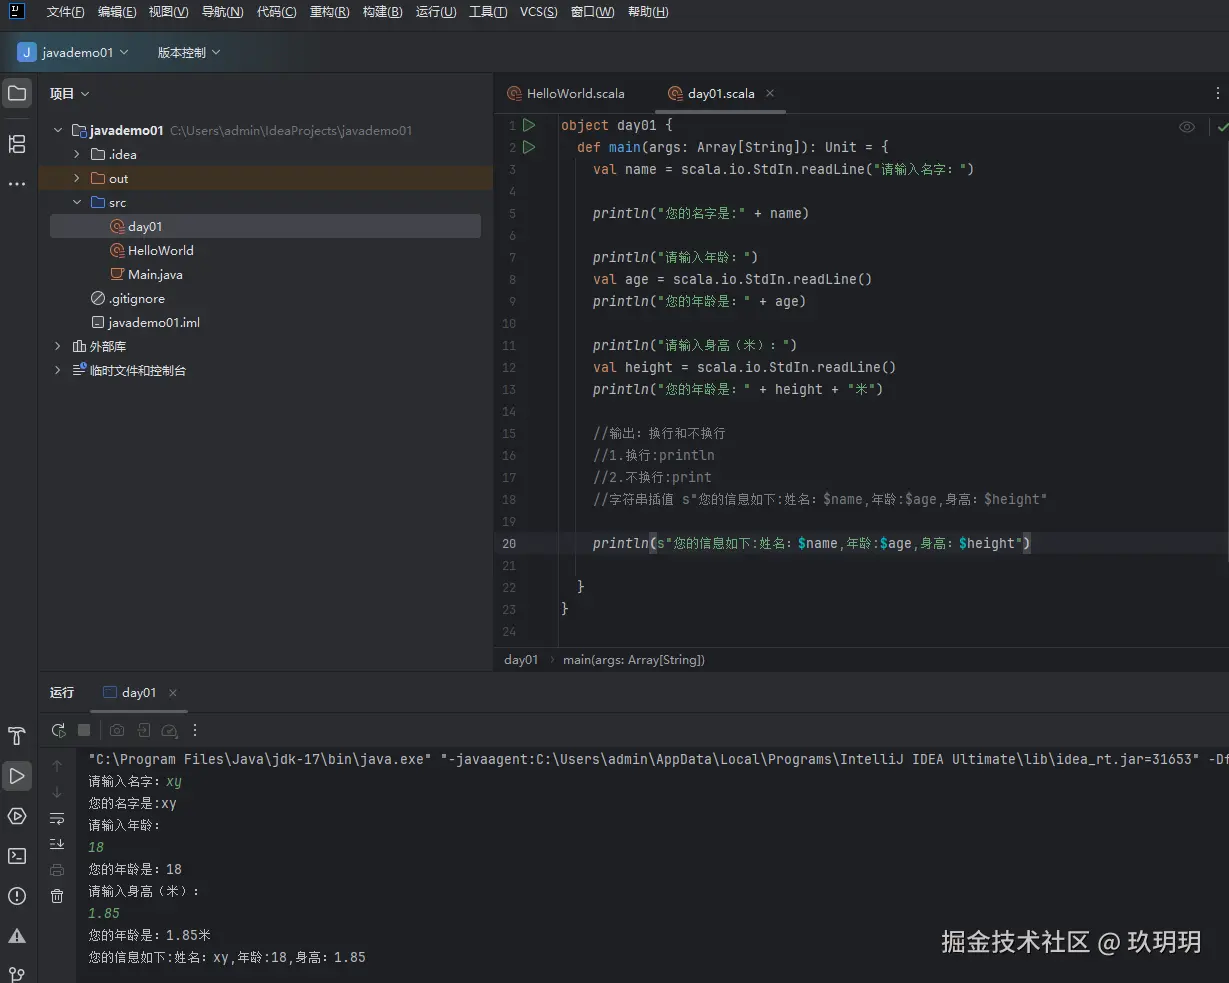Toggle scroll to end in console

coord(57,844)
